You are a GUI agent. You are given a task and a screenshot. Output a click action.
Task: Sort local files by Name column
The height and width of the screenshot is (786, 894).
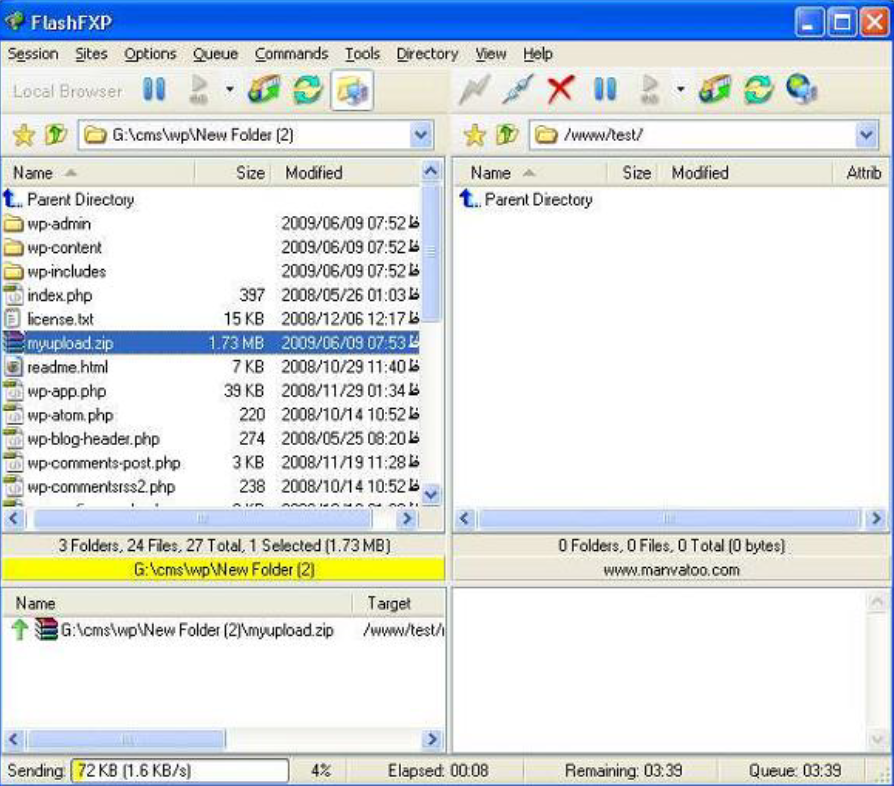pos(99,173)
